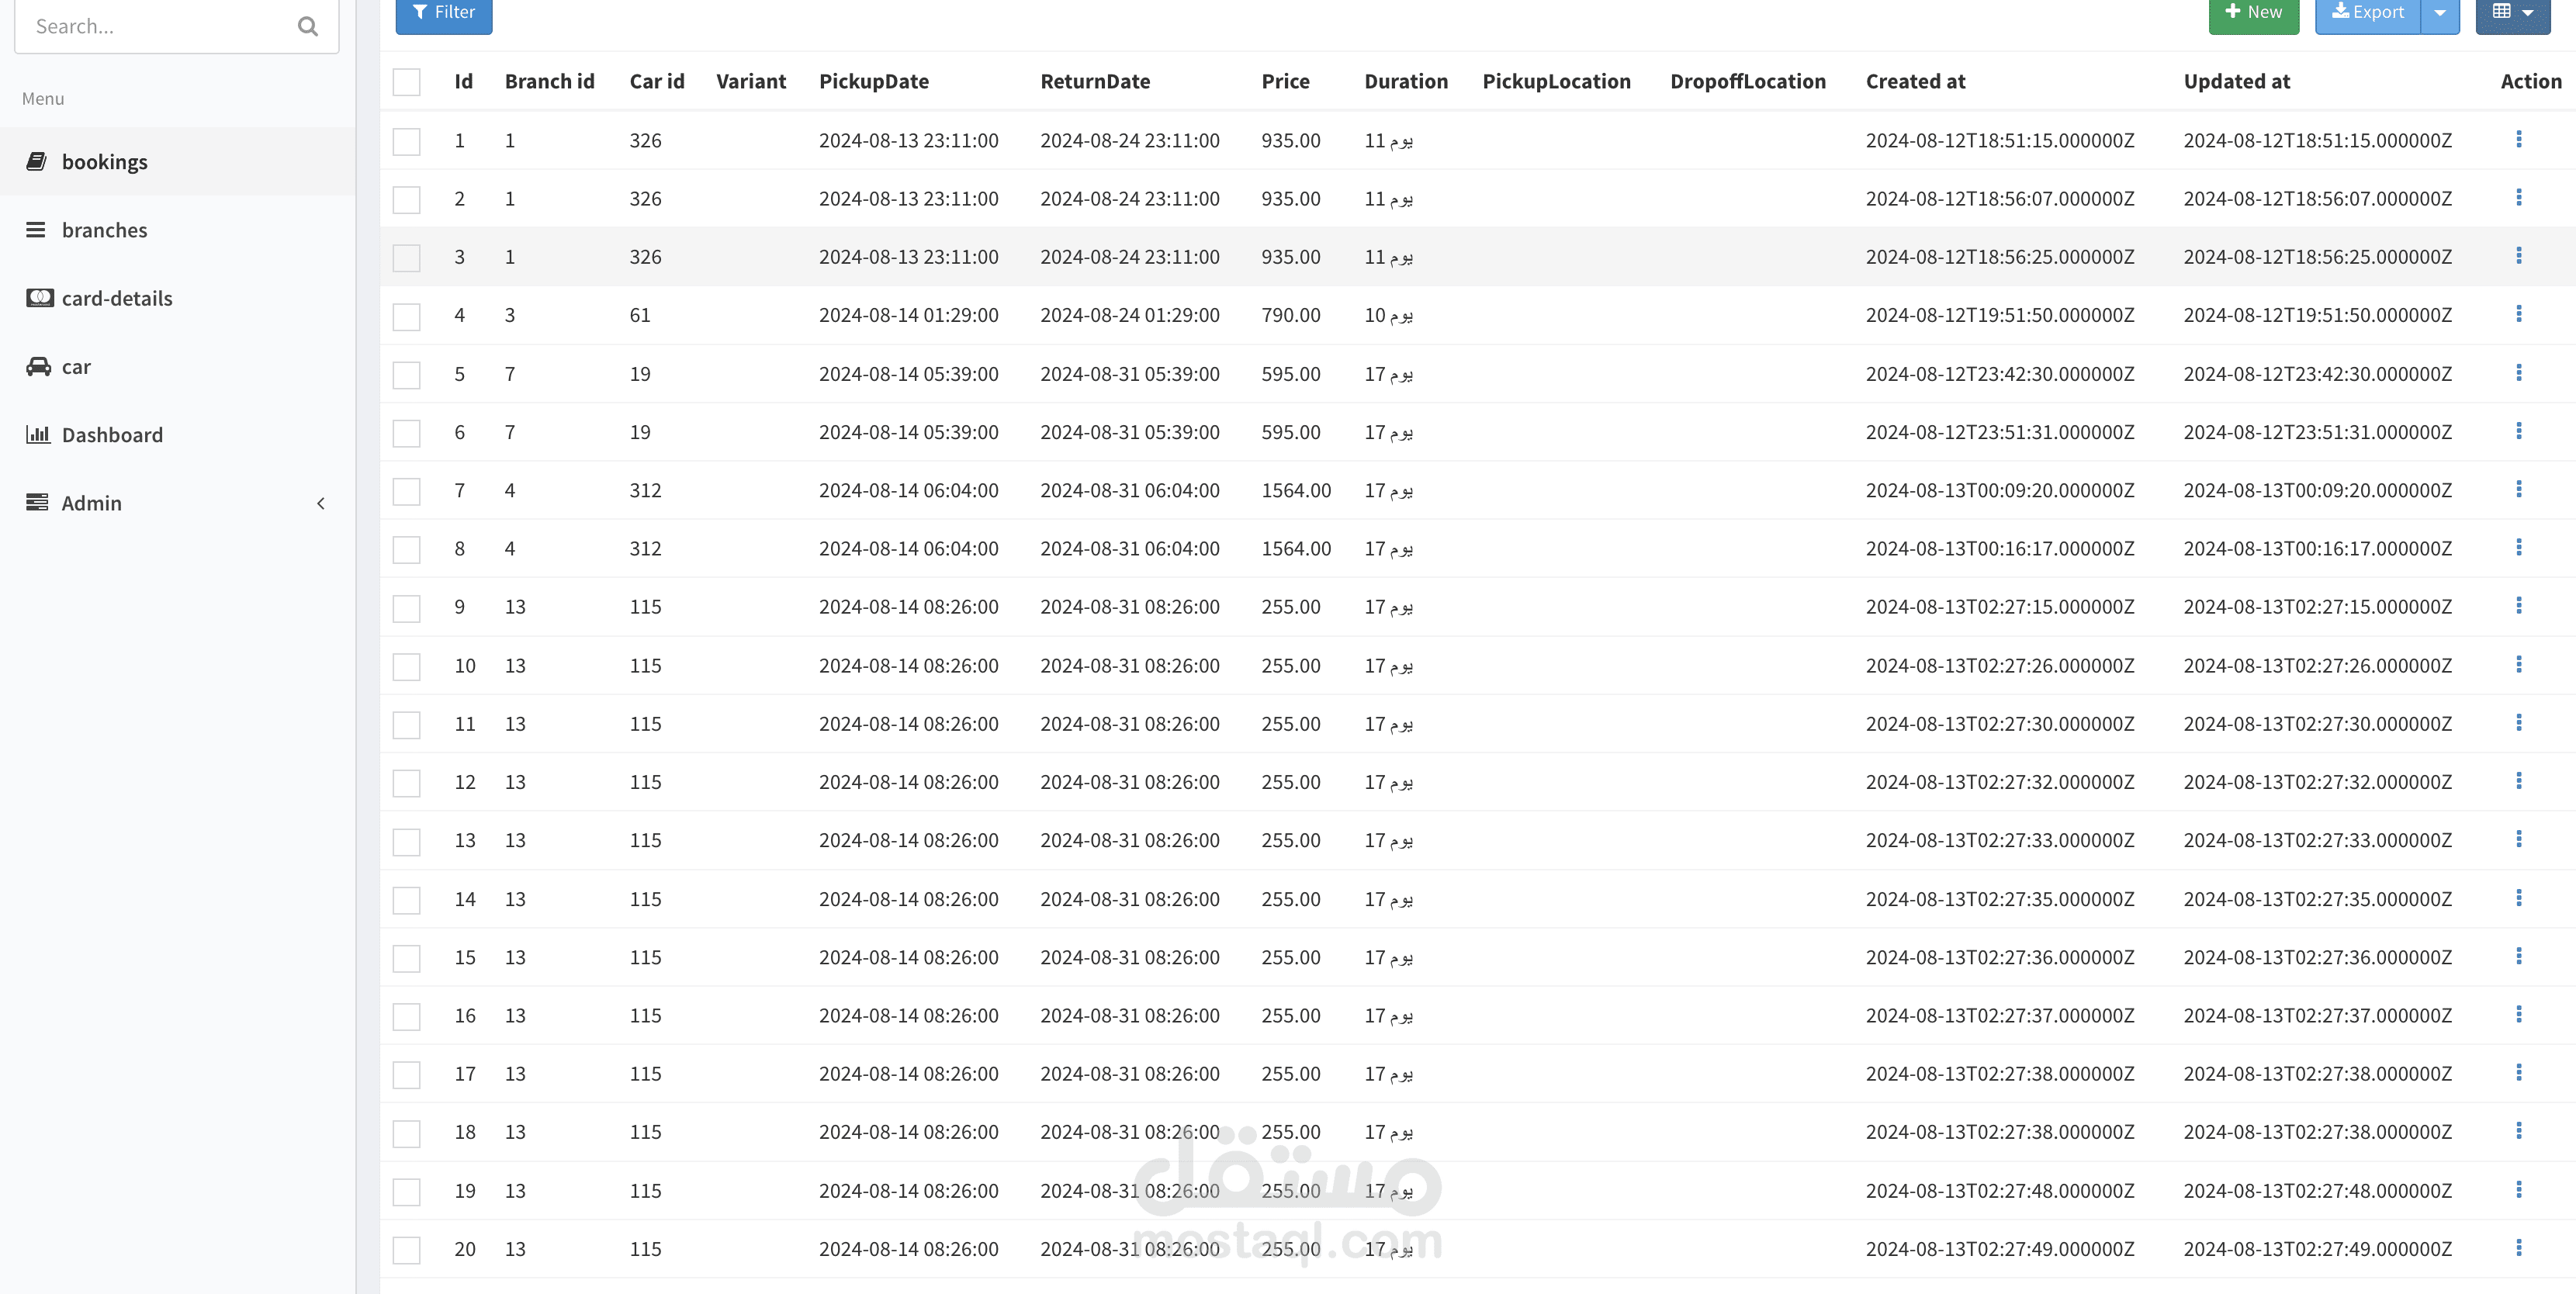Screen dimensions: 2576x1294
Task: Toggle the select-all checkbox in table header
Action: [x=406, y=82]
